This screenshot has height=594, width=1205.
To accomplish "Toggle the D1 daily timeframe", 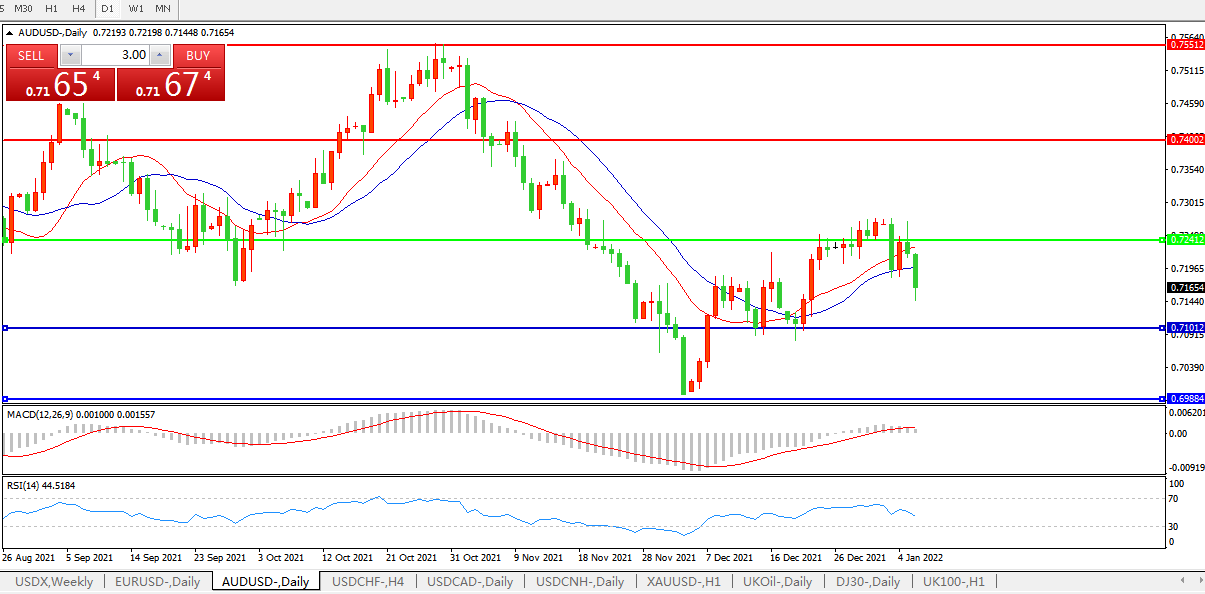I will [108, 8].
